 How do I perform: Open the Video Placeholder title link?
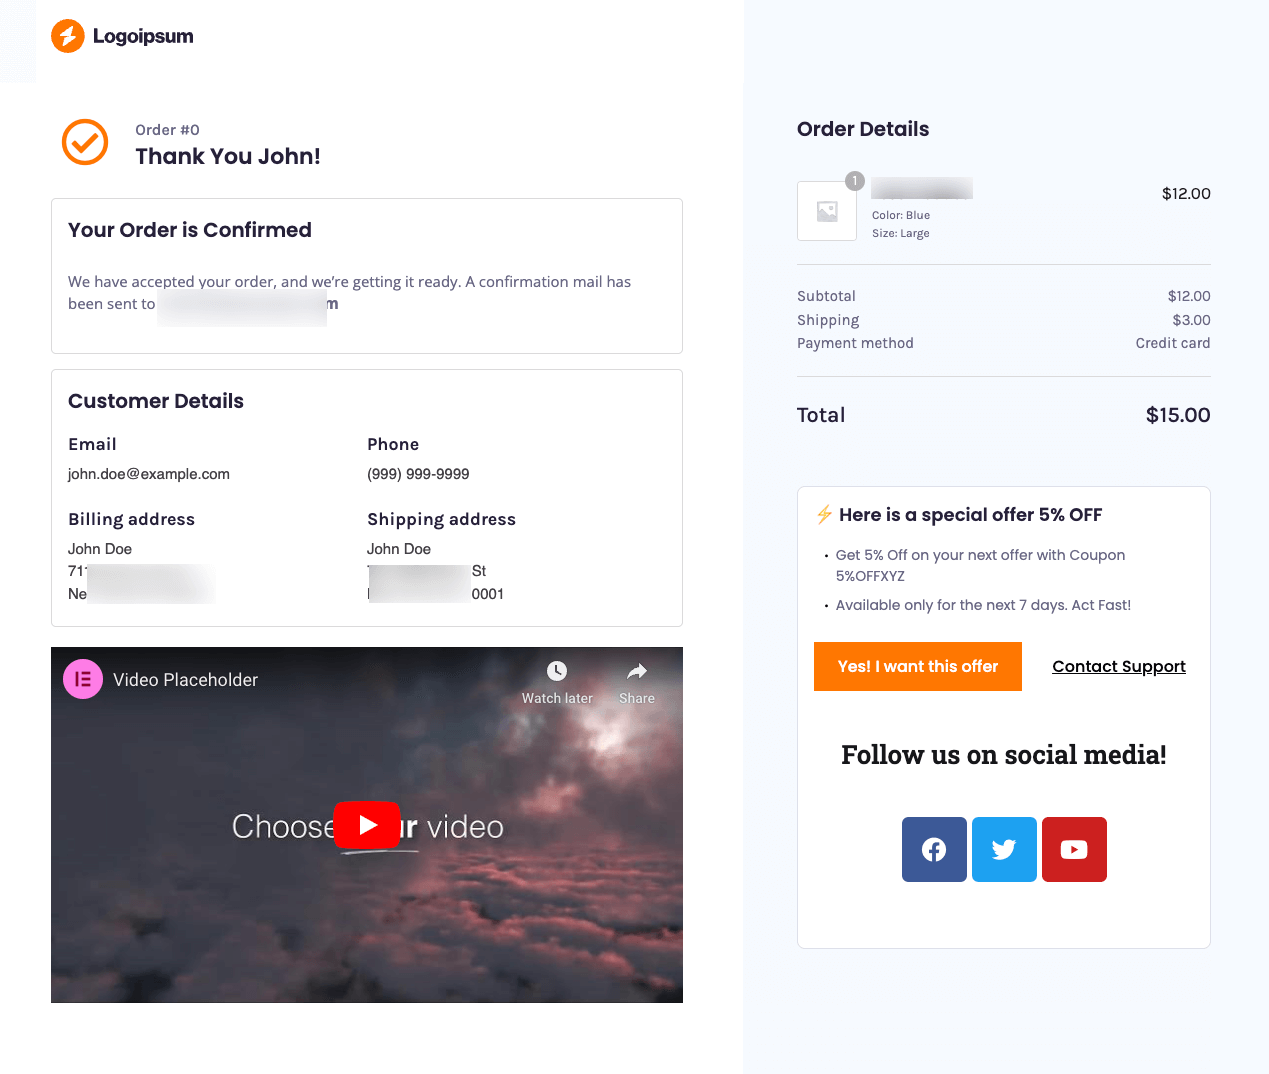pyautogui.click(x=185, y=680)
